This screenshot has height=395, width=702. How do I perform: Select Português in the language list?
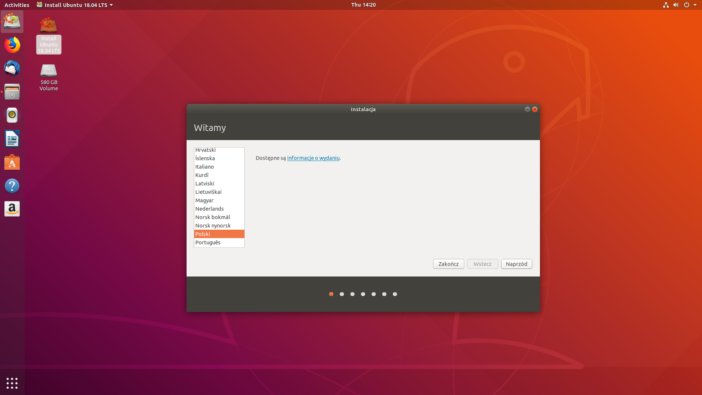point(219,242)
